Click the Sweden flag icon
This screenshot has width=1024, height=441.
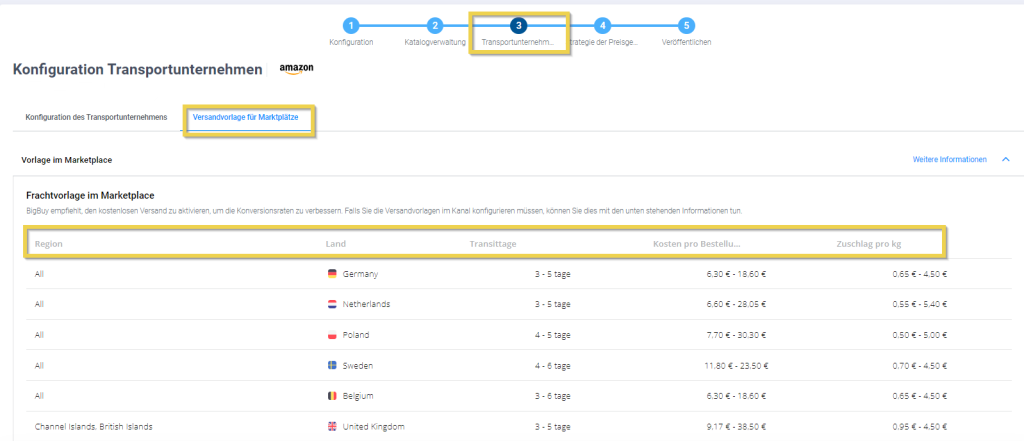pos(333,365)
